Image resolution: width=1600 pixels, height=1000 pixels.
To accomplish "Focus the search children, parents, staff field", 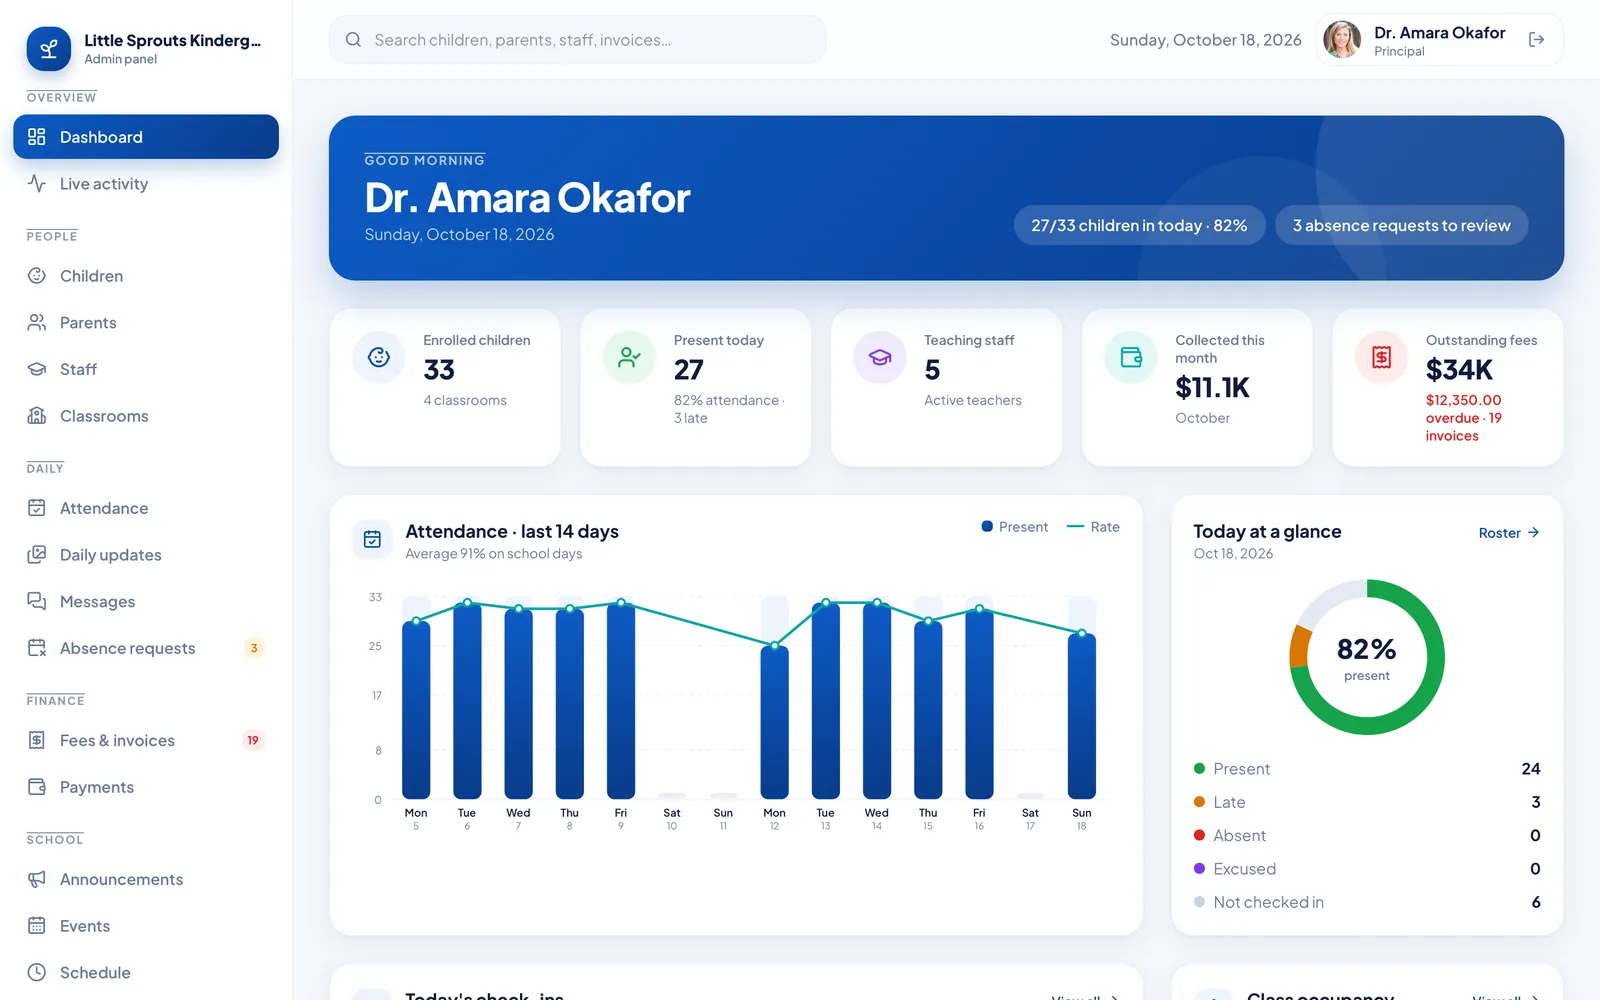I will tap(578, 40).
